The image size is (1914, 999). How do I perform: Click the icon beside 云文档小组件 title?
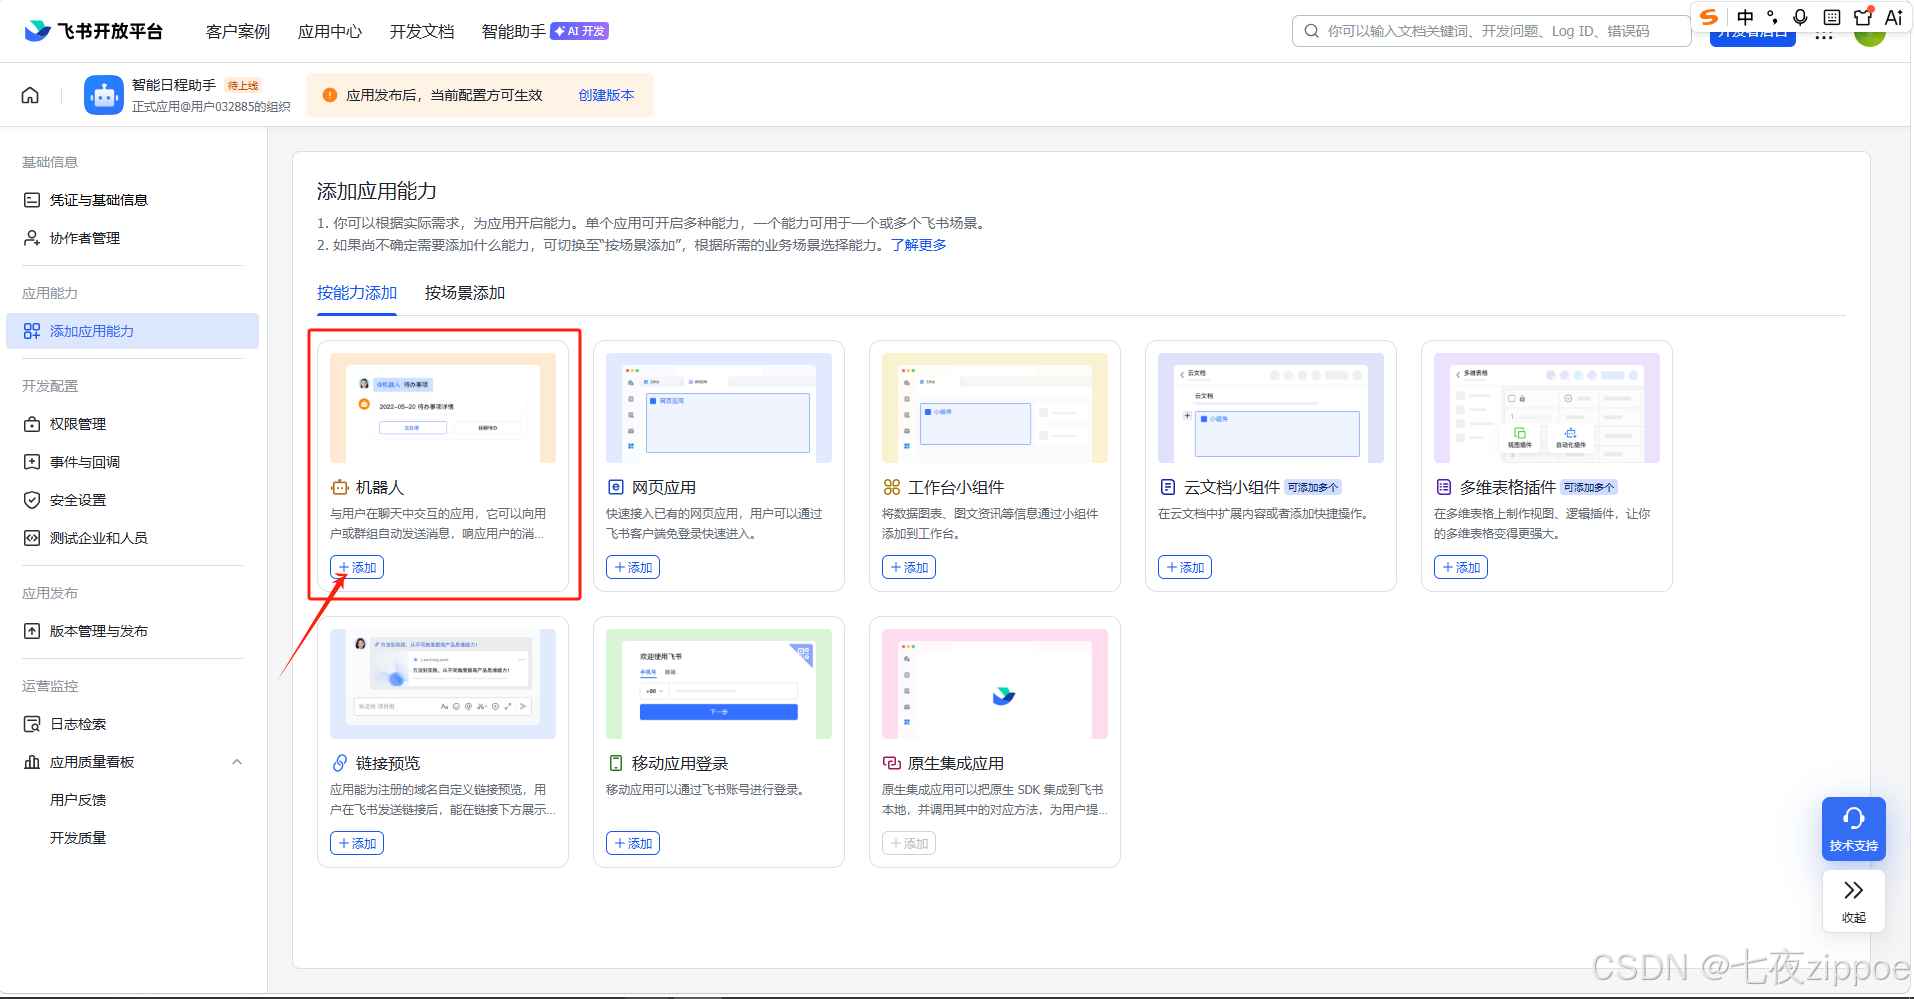1168,487
